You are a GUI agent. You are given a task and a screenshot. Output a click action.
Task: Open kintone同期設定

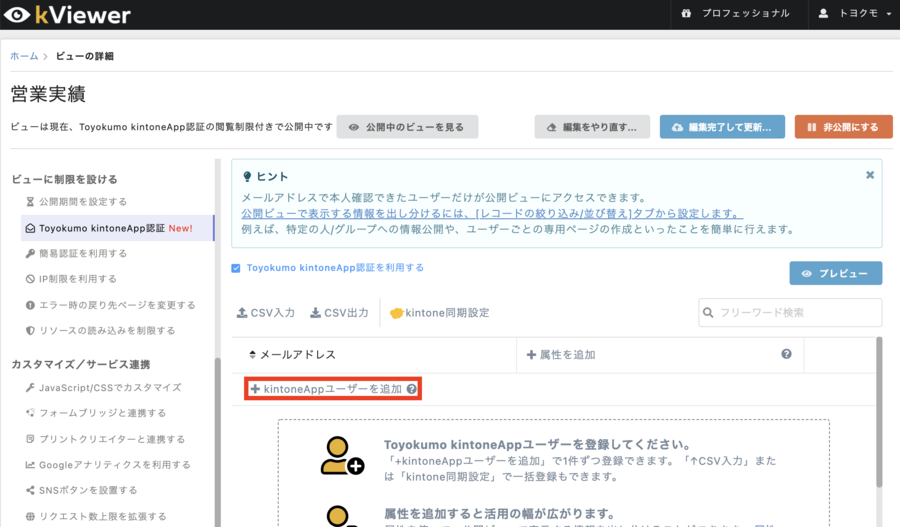(440, 313)
